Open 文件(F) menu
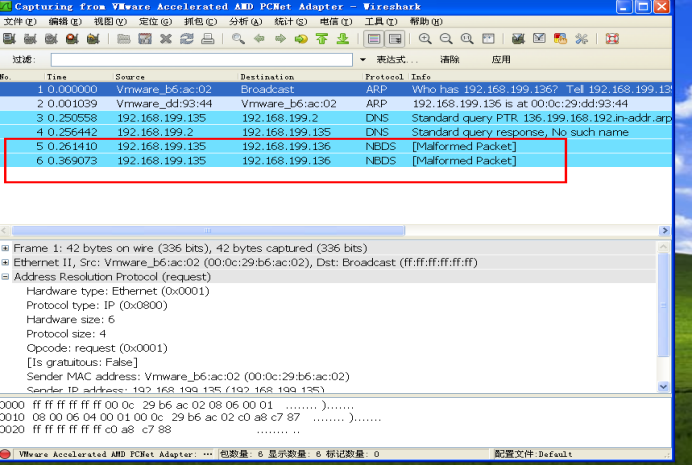Viewport: 692px width, 465px height. (20, 22)
